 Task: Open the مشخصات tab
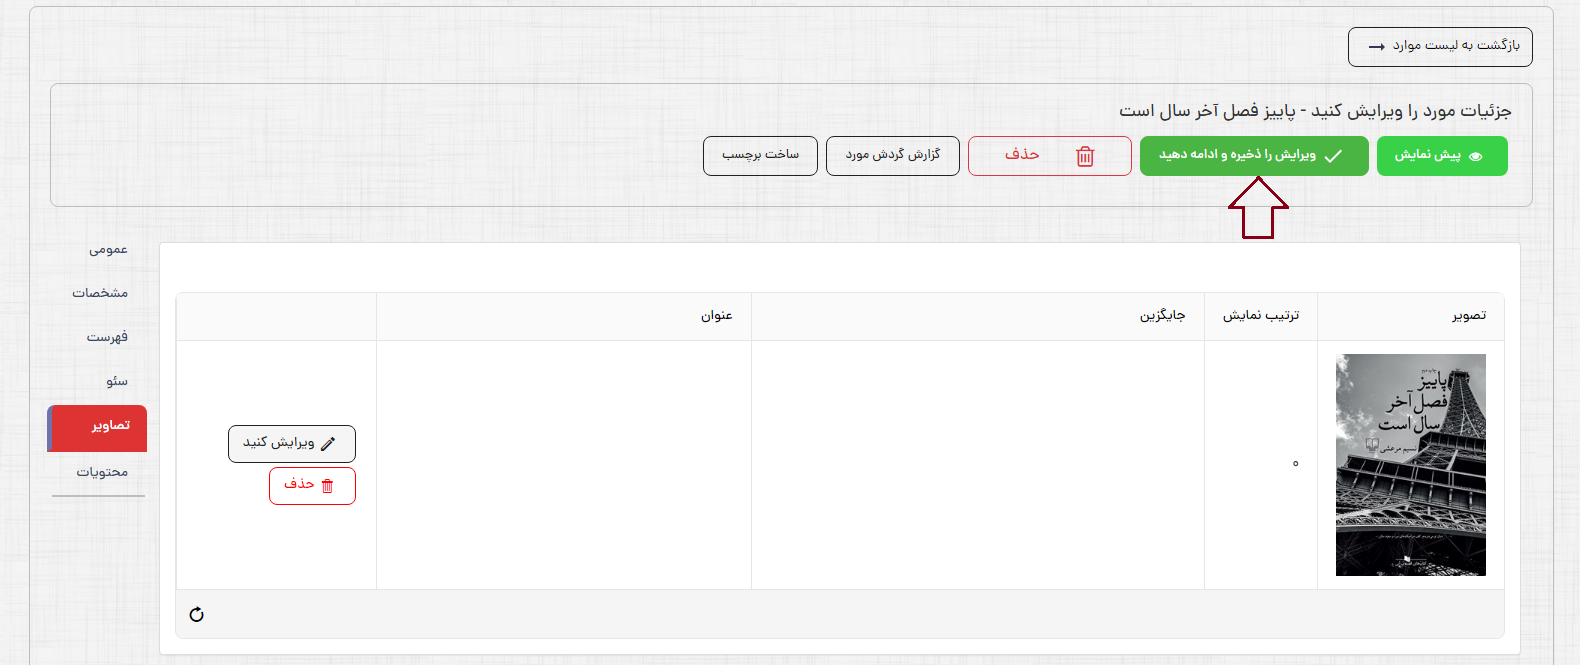tap(100, 293)
